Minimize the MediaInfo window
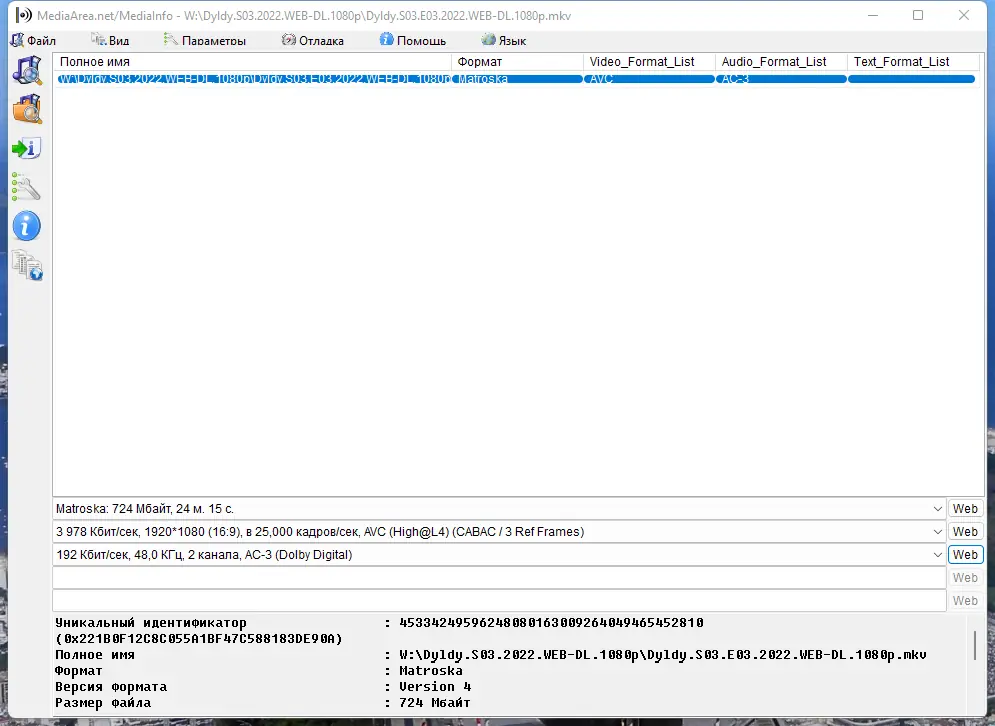This screenshot has height=726, width=995. pos(873,15)
